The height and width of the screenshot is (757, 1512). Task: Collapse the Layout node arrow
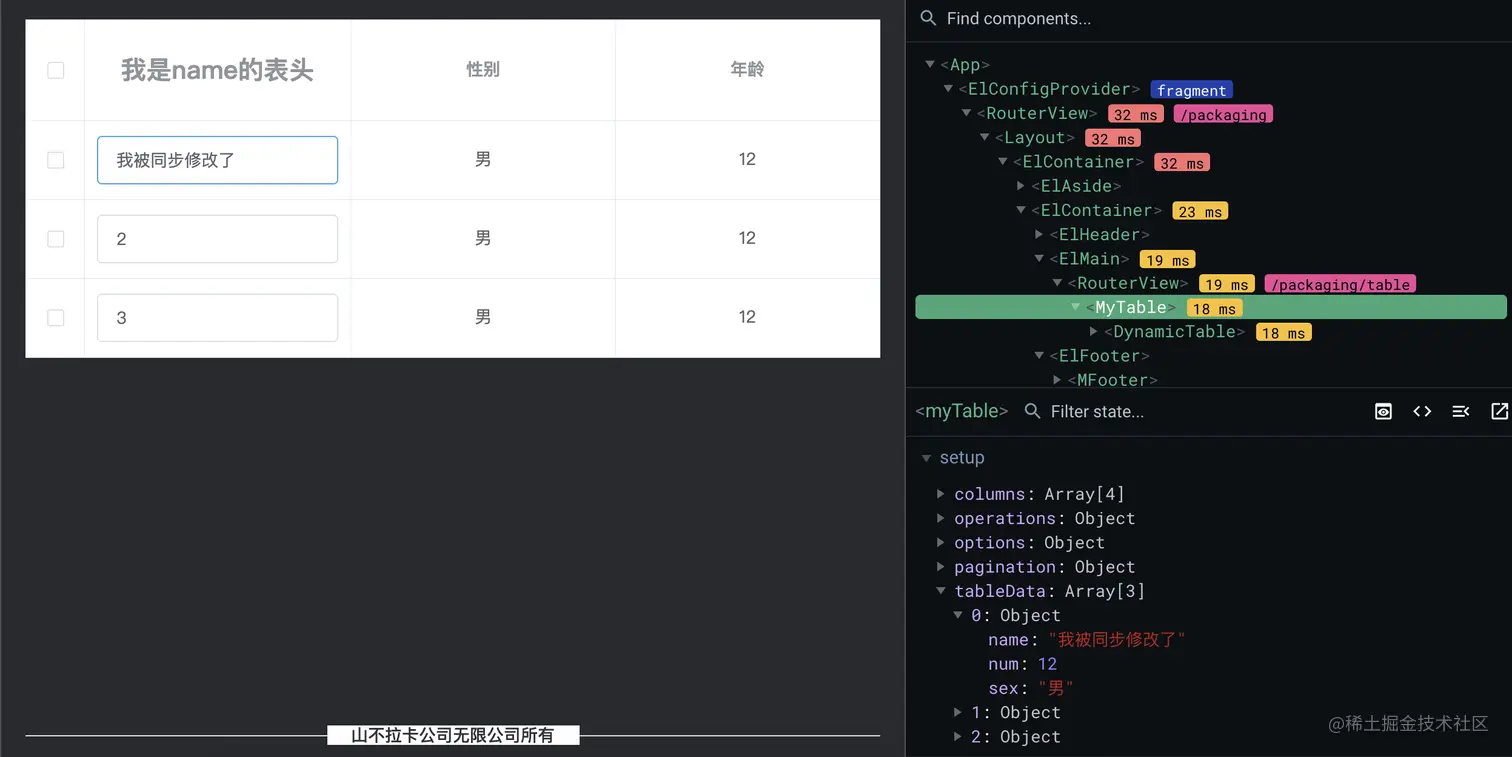985,138
